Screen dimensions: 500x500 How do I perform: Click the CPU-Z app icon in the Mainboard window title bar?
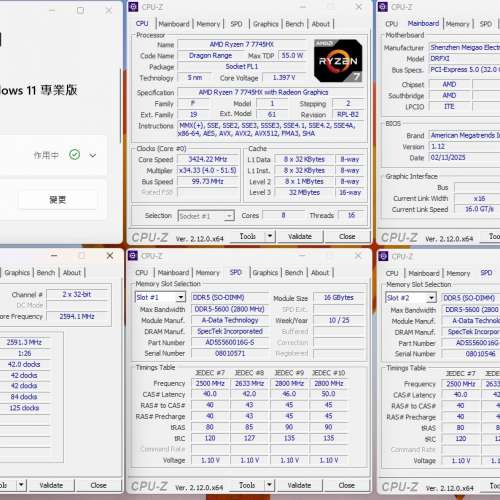pos(383,7)
